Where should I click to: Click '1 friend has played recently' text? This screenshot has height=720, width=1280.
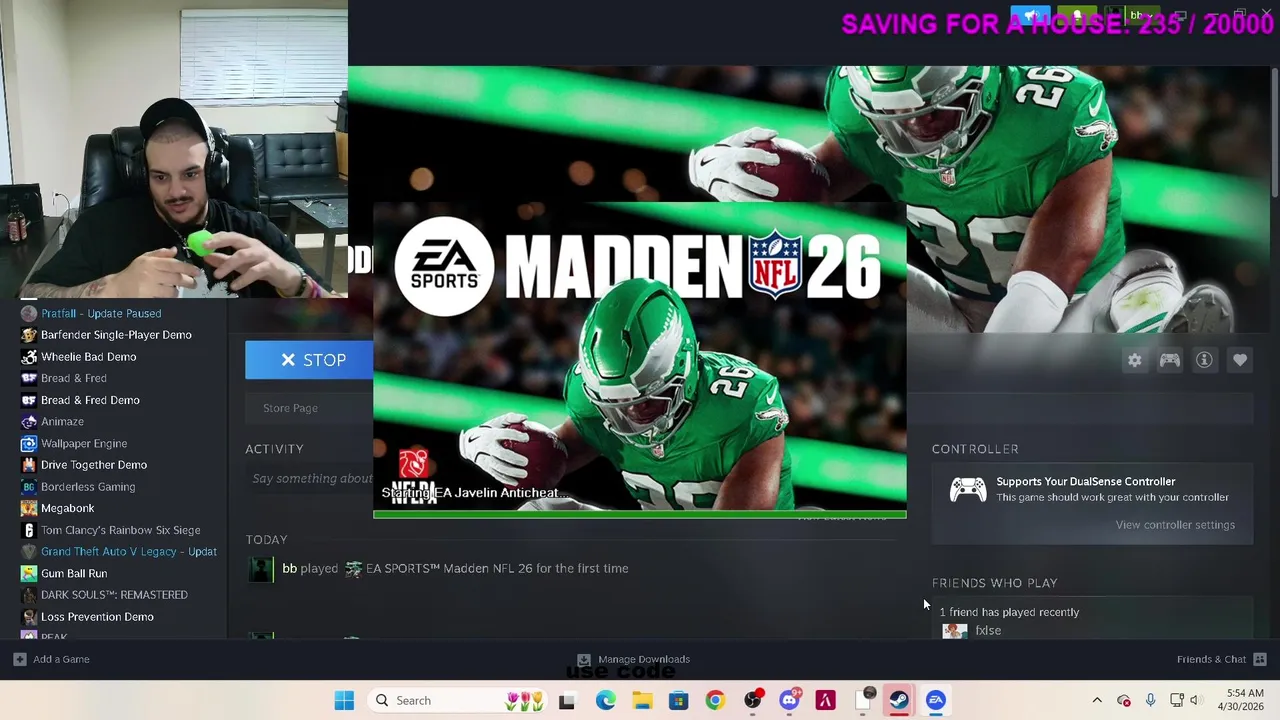[1009, 612]
